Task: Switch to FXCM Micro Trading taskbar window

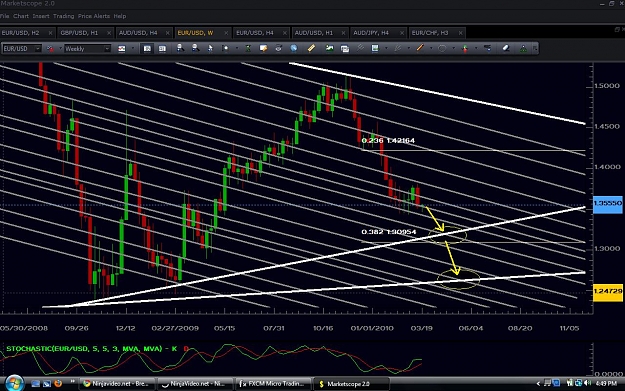Action: (x=273, y=384)
